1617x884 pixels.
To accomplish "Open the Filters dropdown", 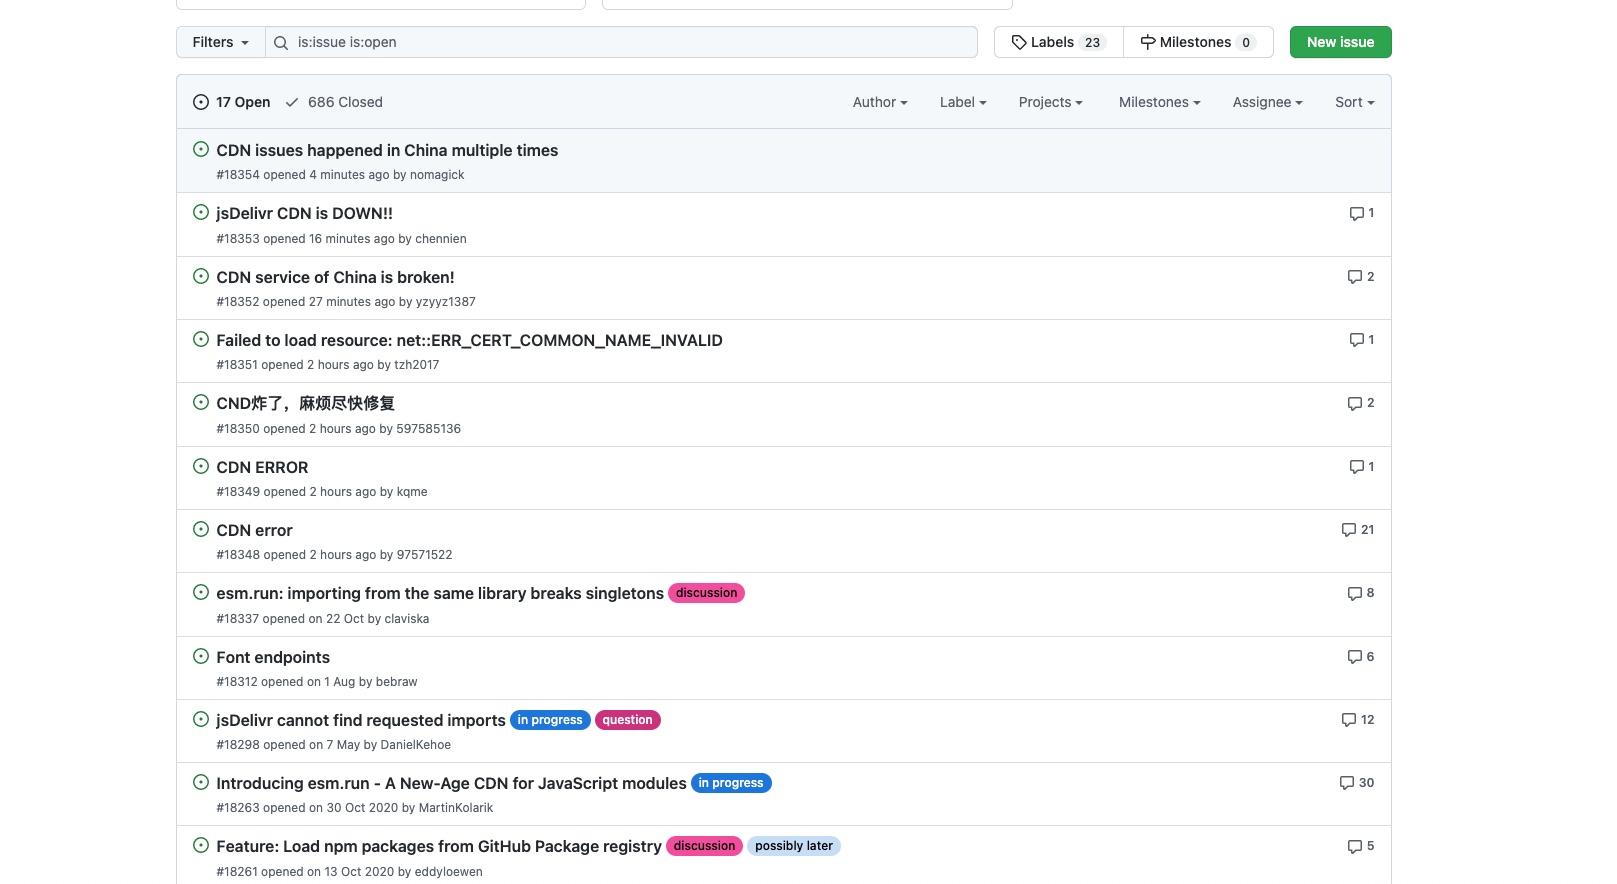I will [x=220, y=42].
